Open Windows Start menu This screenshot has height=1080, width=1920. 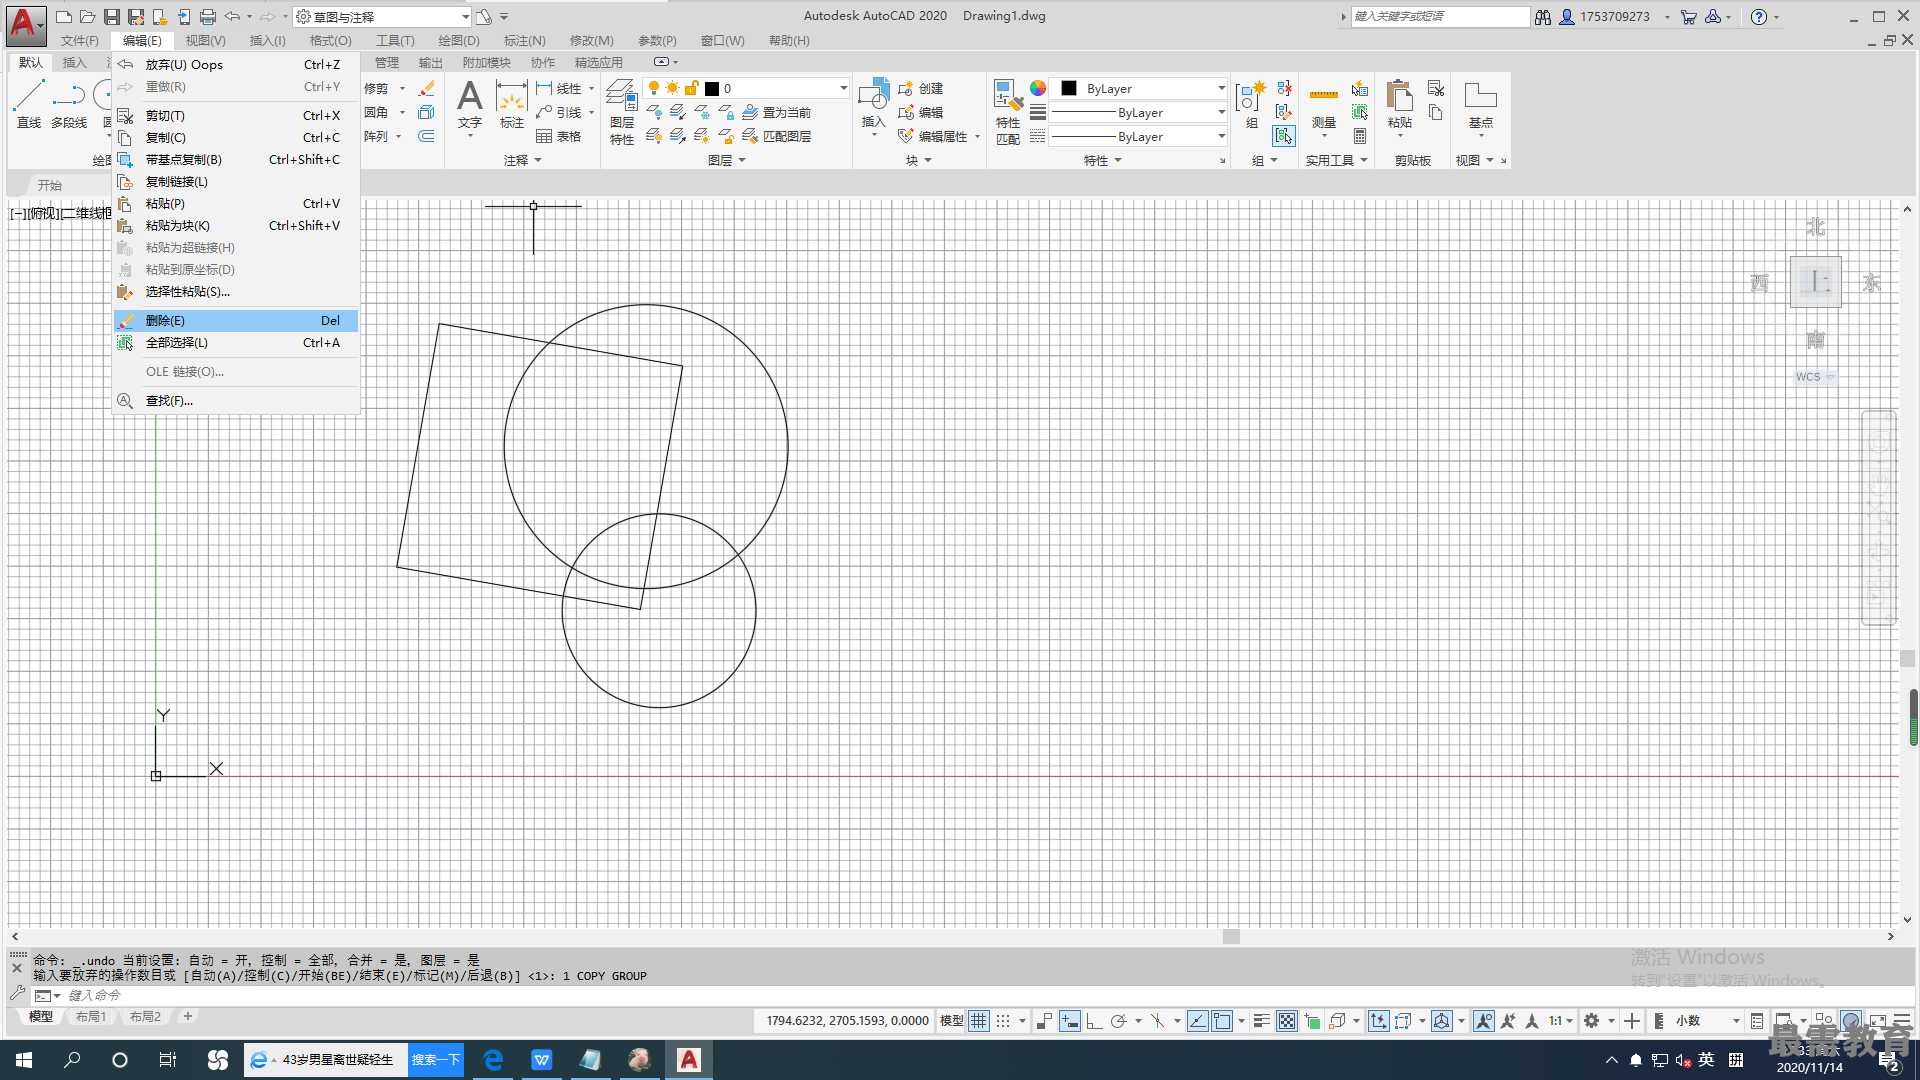point(24,1060)
